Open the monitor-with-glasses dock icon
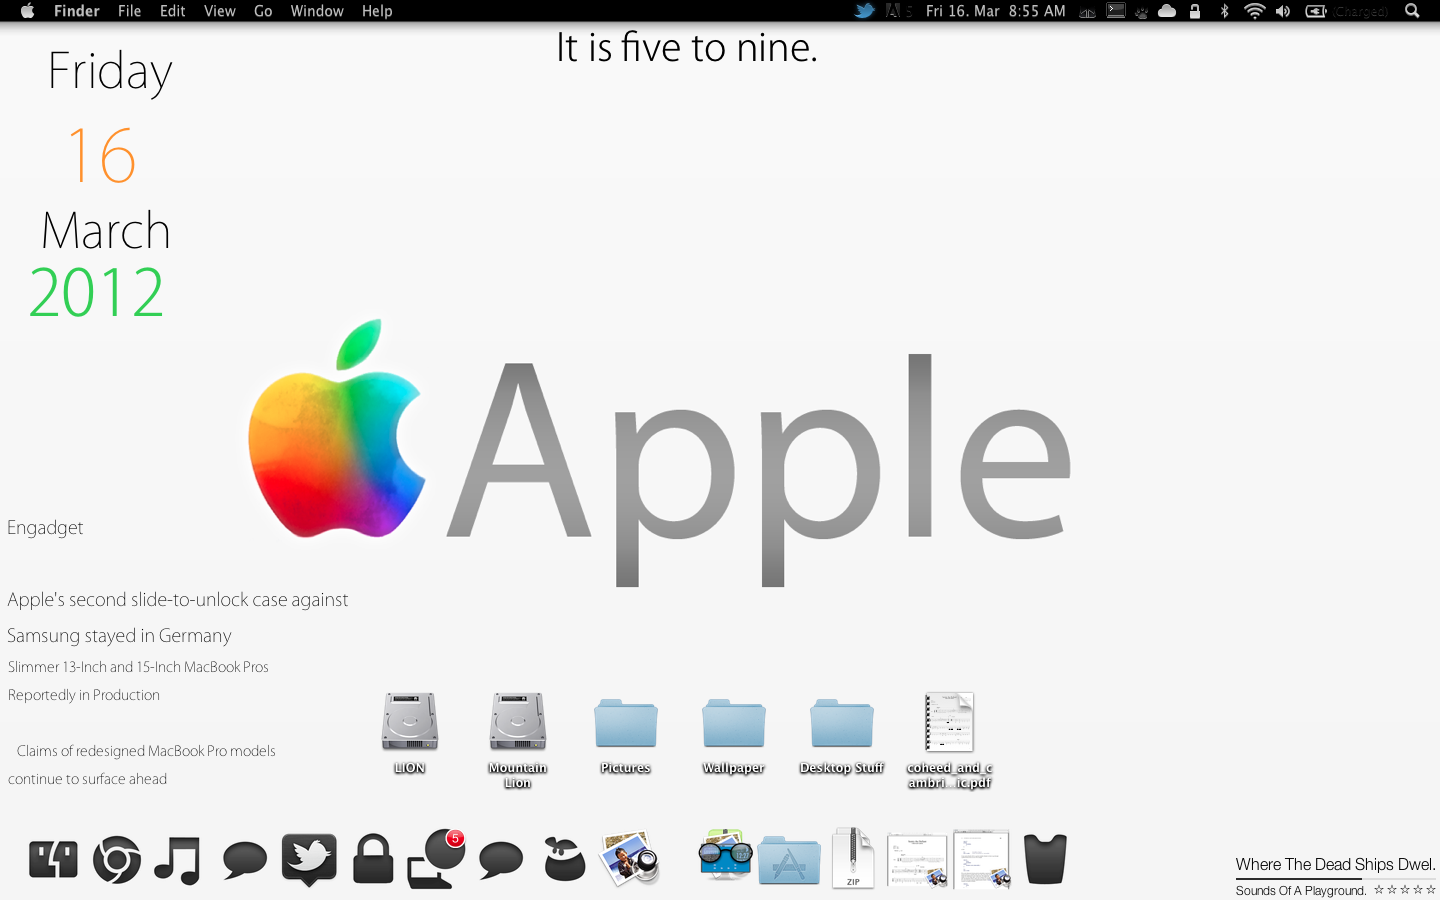 point(725,854)
